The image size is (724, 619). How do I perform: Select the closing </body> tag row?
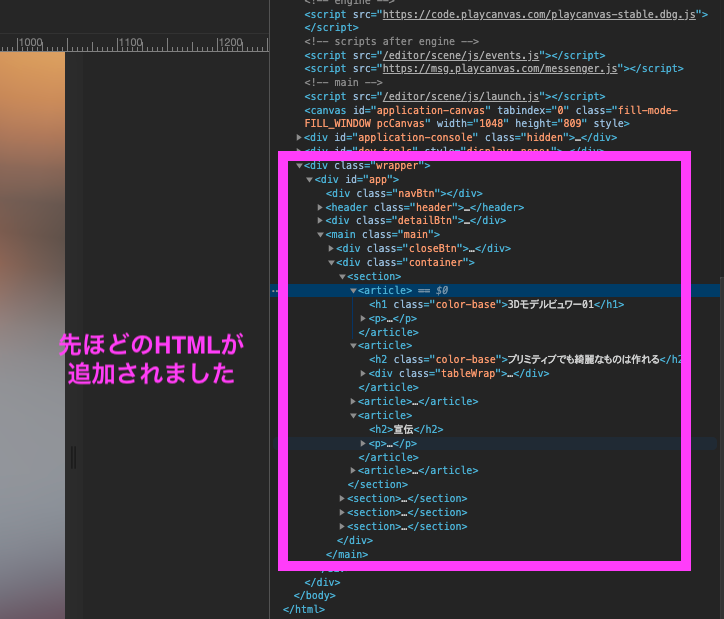(x=314, y=595)
